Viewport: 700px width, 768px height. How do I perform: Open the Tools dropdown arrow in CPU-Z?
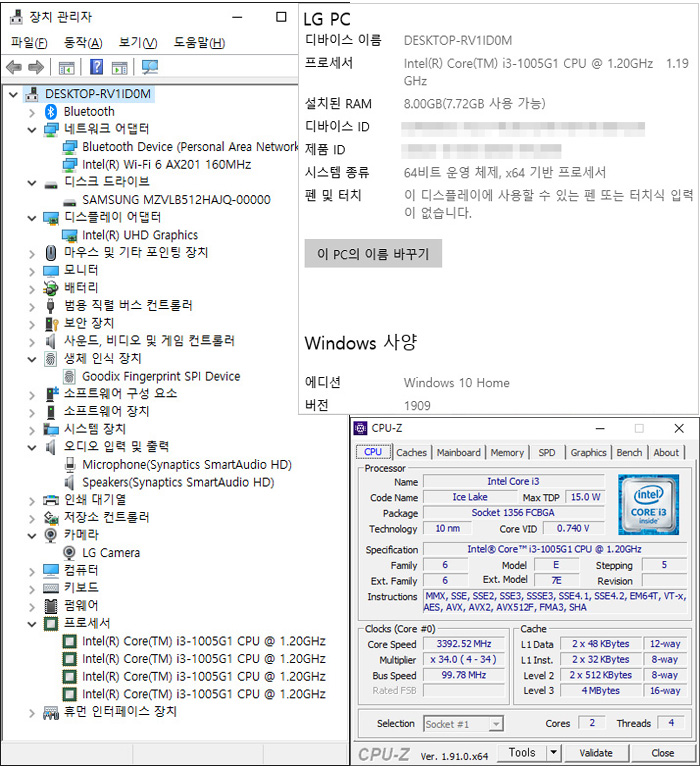tap(554, 752)
